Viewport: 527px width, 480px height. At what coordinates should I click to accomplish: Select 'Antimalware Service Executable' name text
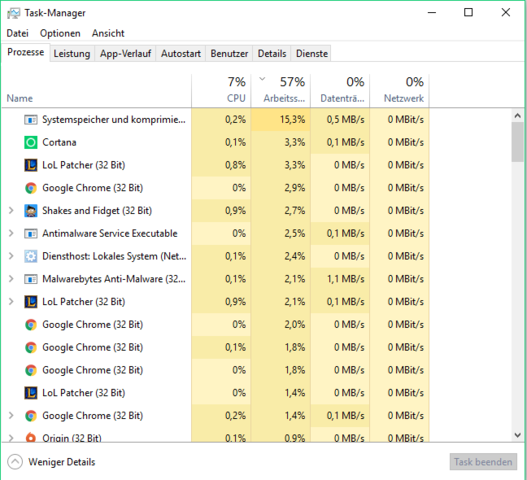tap(110, 234)
